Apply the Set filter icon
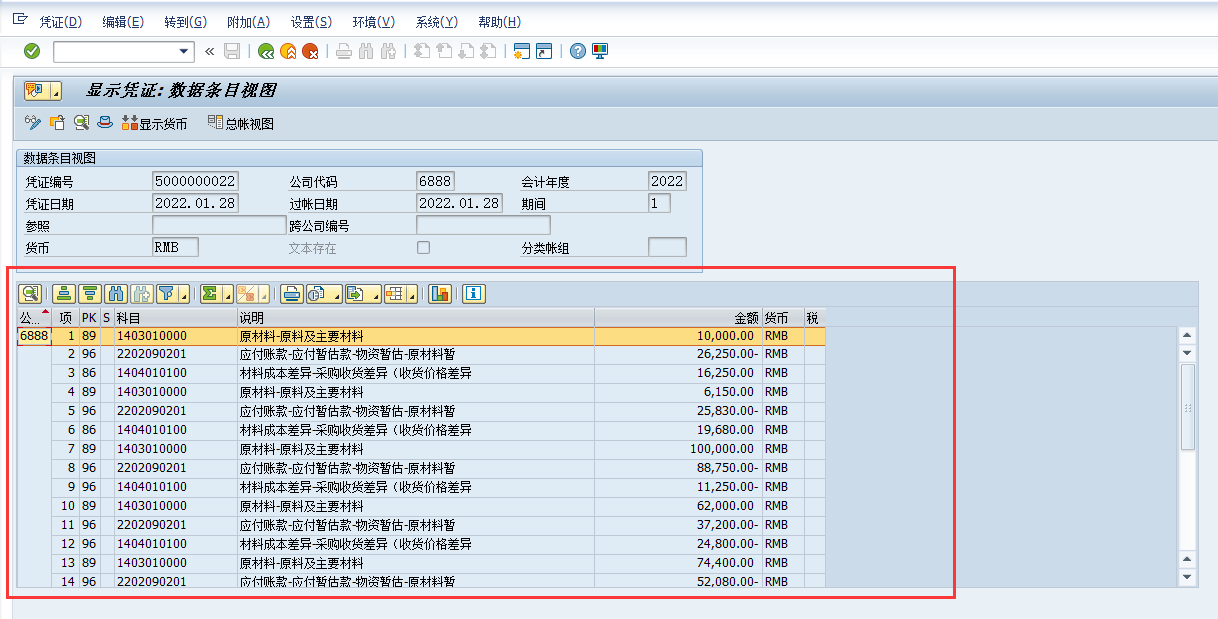Image resolution: width=1218 pixels, height=619 pixels. coord(168,293)
